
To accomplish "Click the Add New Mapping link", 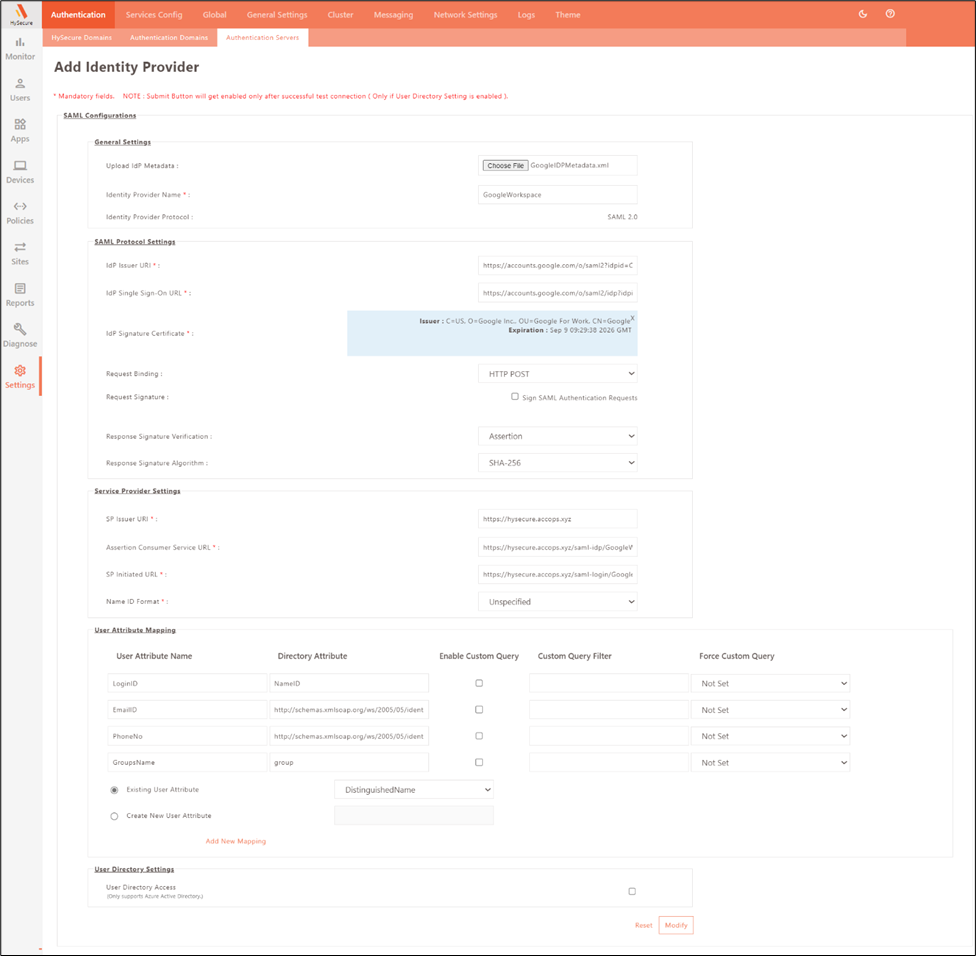I will [x=236, y=841].
